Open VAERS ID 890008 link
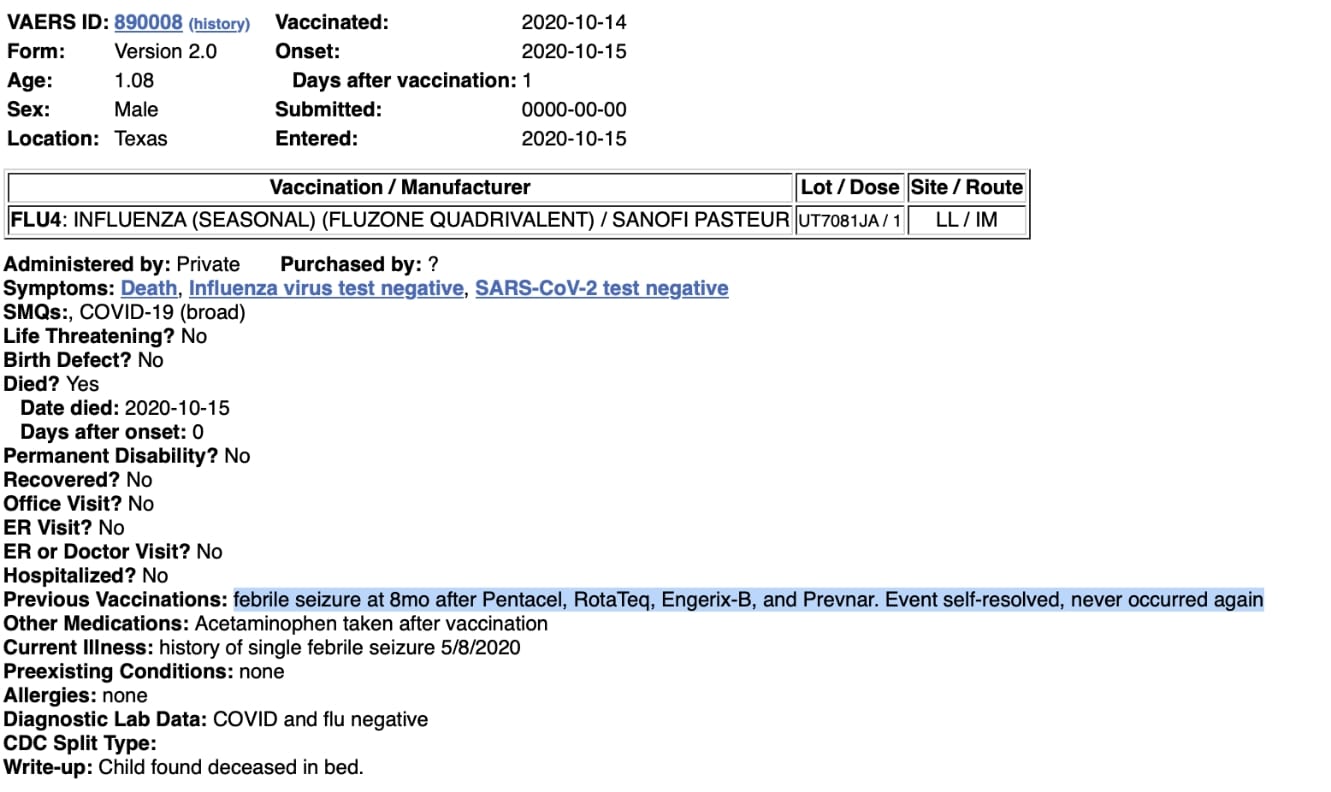Image resolution: width=1331 pixels, height=792 pixels. pos(148,22)
